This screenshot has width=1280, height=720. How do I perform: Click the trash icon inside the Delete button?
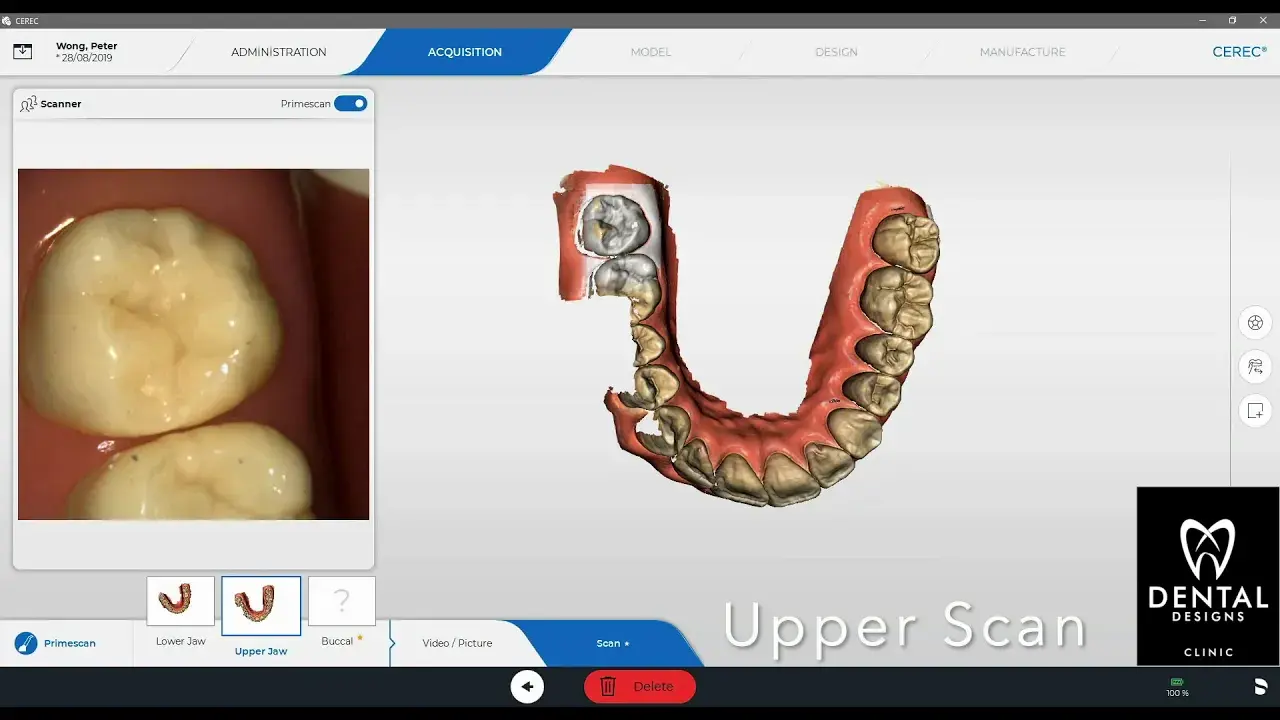click(x=608, y=687)
